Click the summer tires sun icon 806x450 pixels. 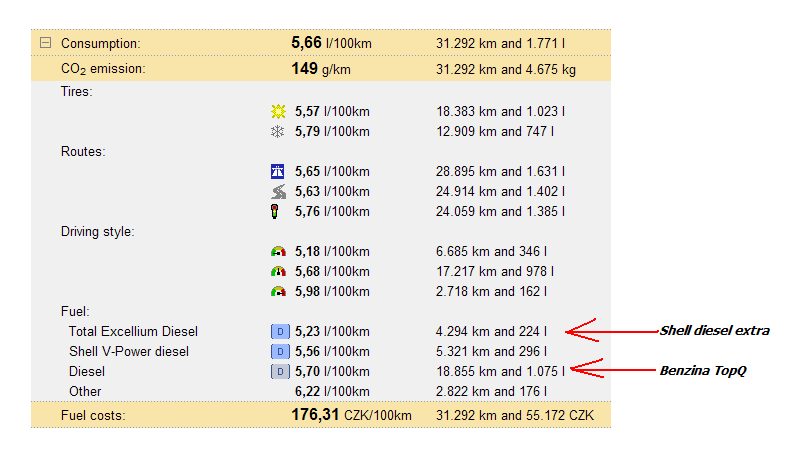278,112
